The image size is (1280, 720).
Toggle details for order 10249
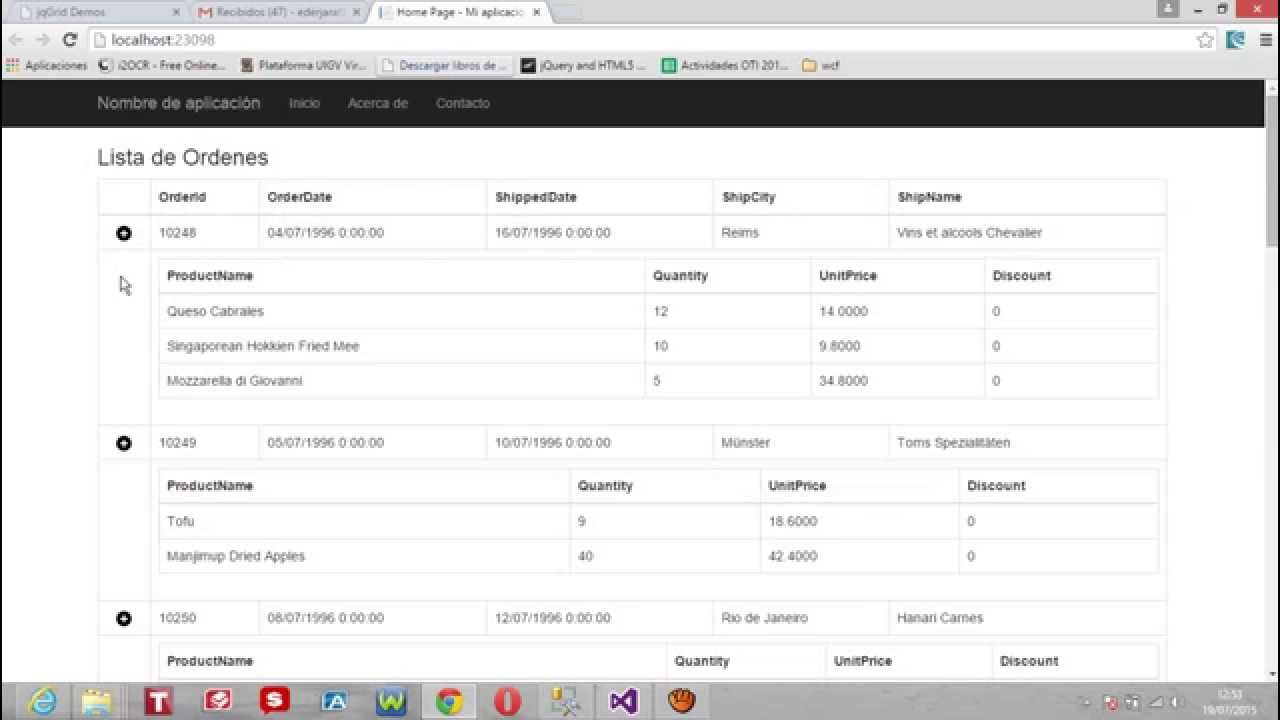click(124, 443)
